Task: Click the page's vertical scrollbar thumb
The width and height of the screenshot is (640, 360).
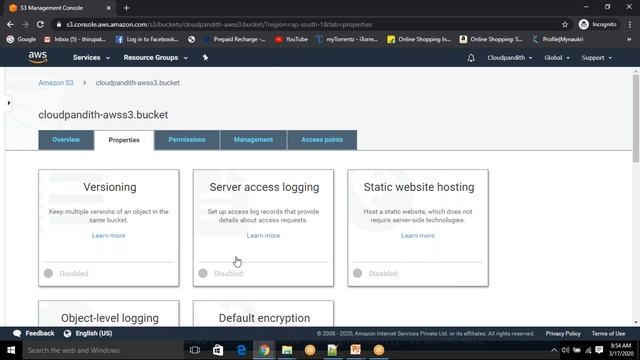Action: (636, 118)
